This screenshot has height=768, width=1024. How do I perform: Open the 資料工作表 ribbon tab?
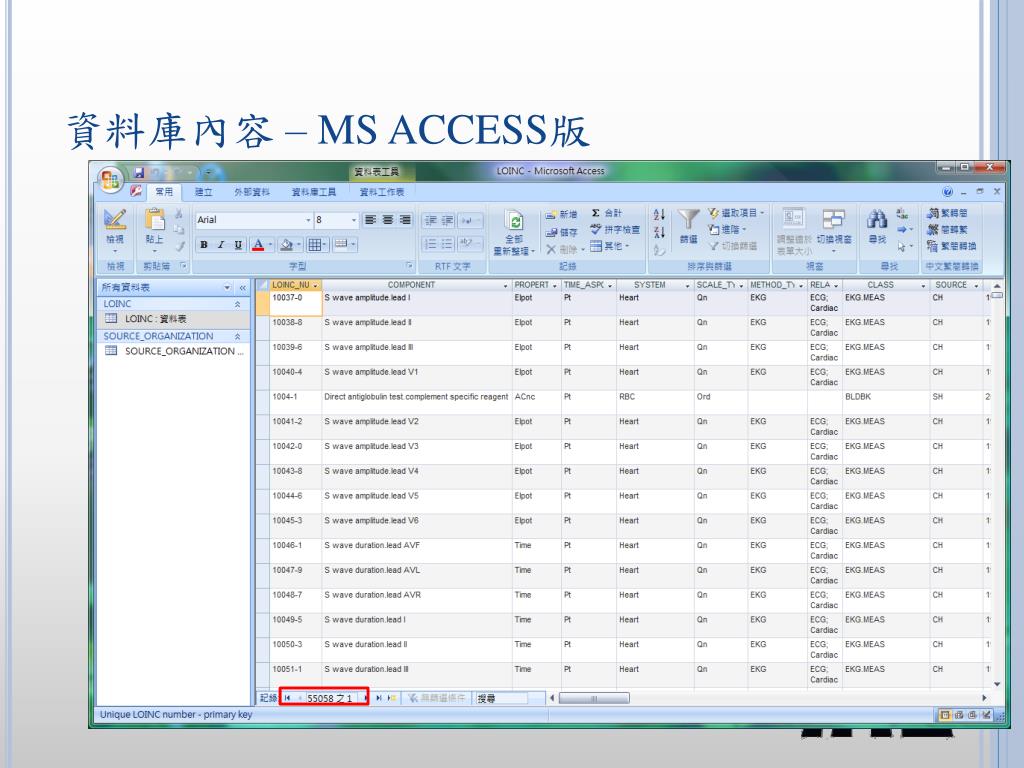click(382, 192)
